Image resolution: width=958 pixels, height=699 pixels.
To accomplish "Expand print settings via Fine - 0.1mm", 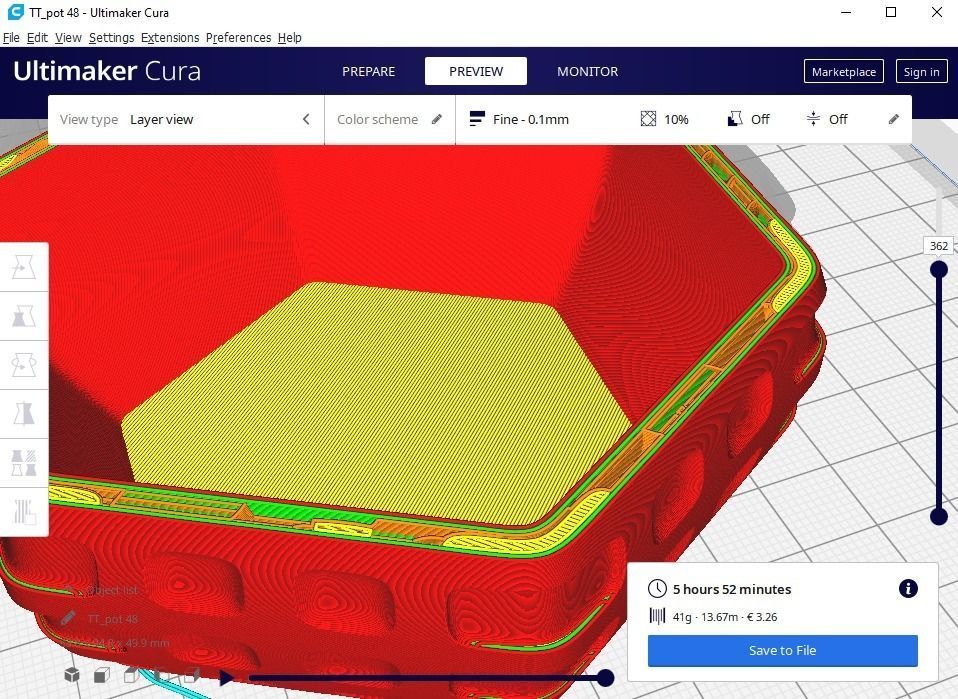I will click(x=684, y=119).
